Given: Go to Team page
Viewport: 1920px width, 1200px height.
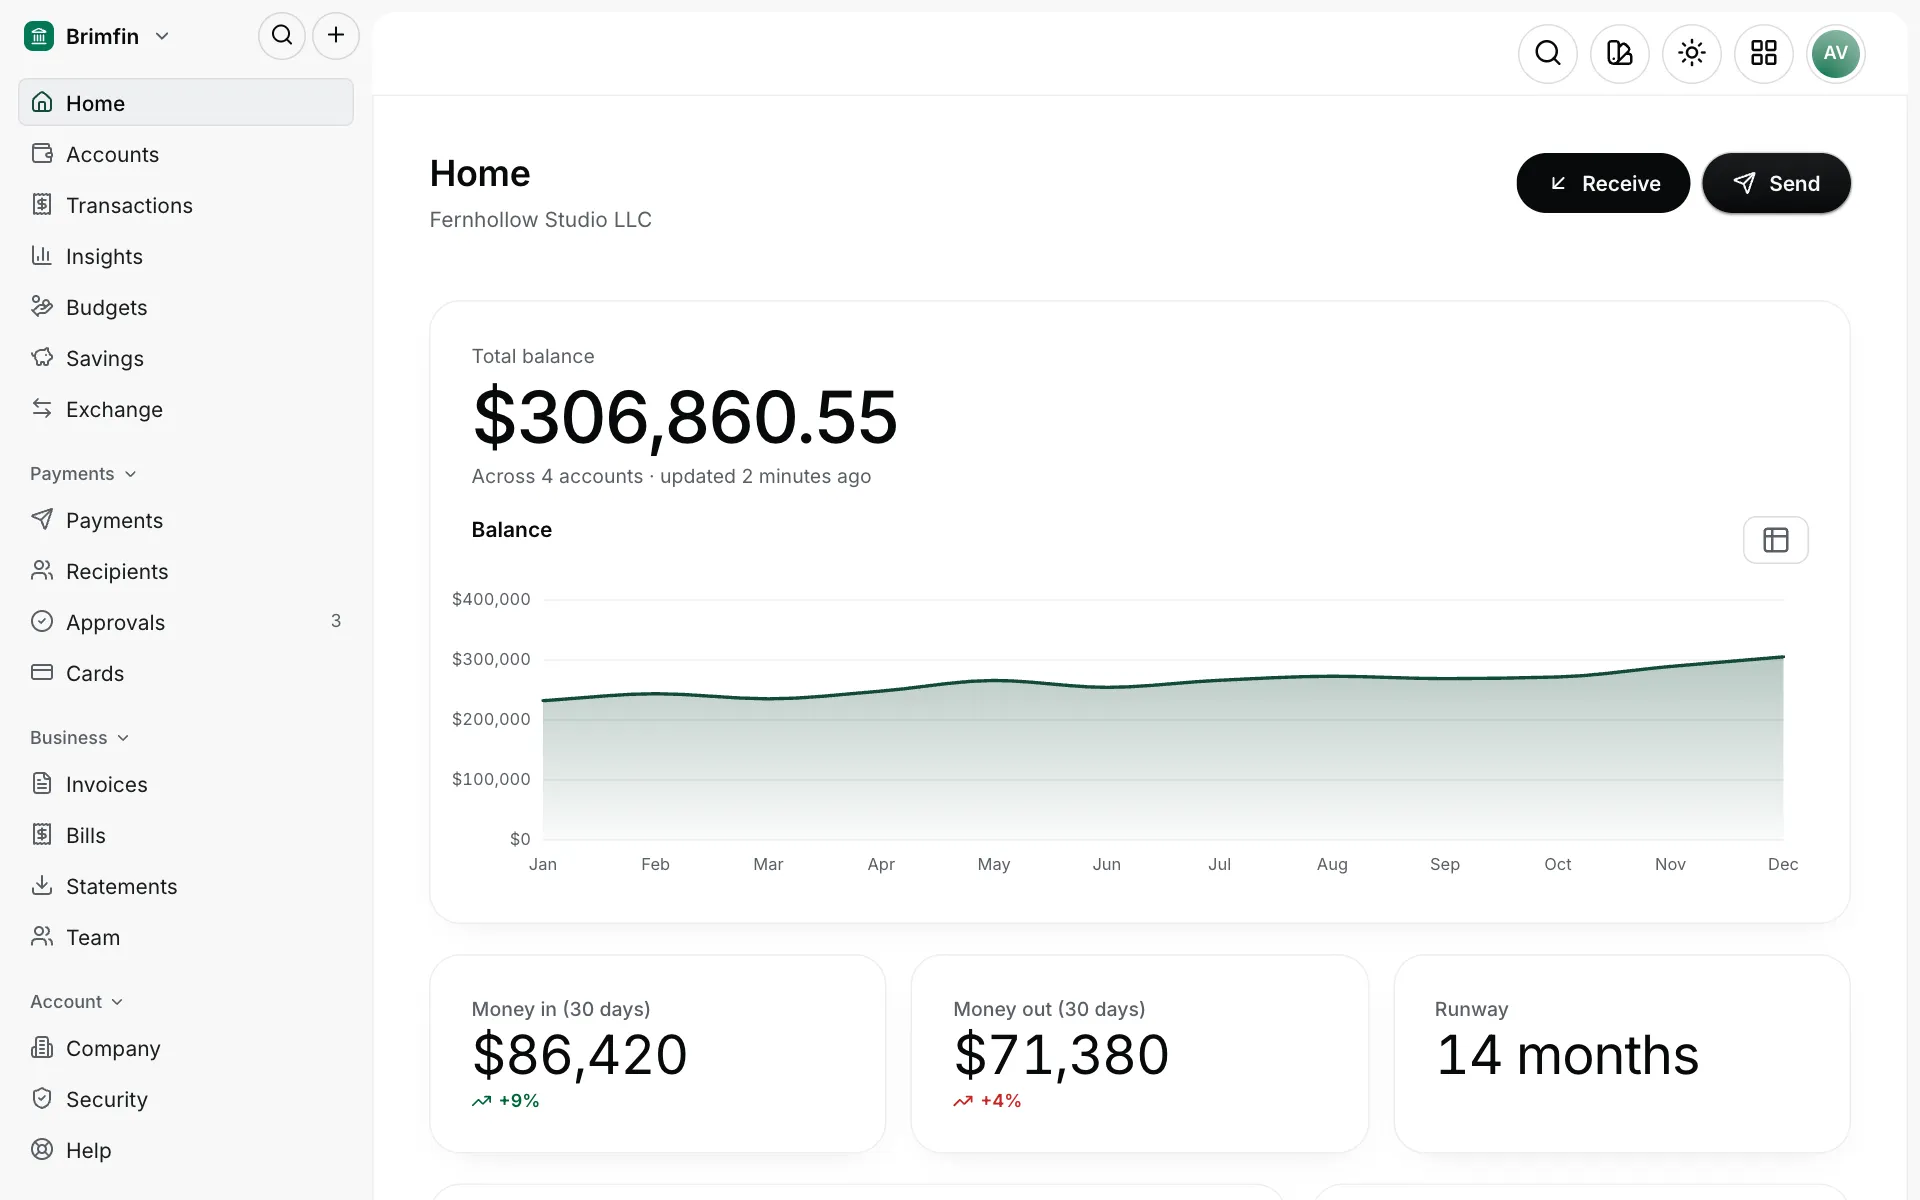Looking at the screenshot, I should click(x=186, y=937).
